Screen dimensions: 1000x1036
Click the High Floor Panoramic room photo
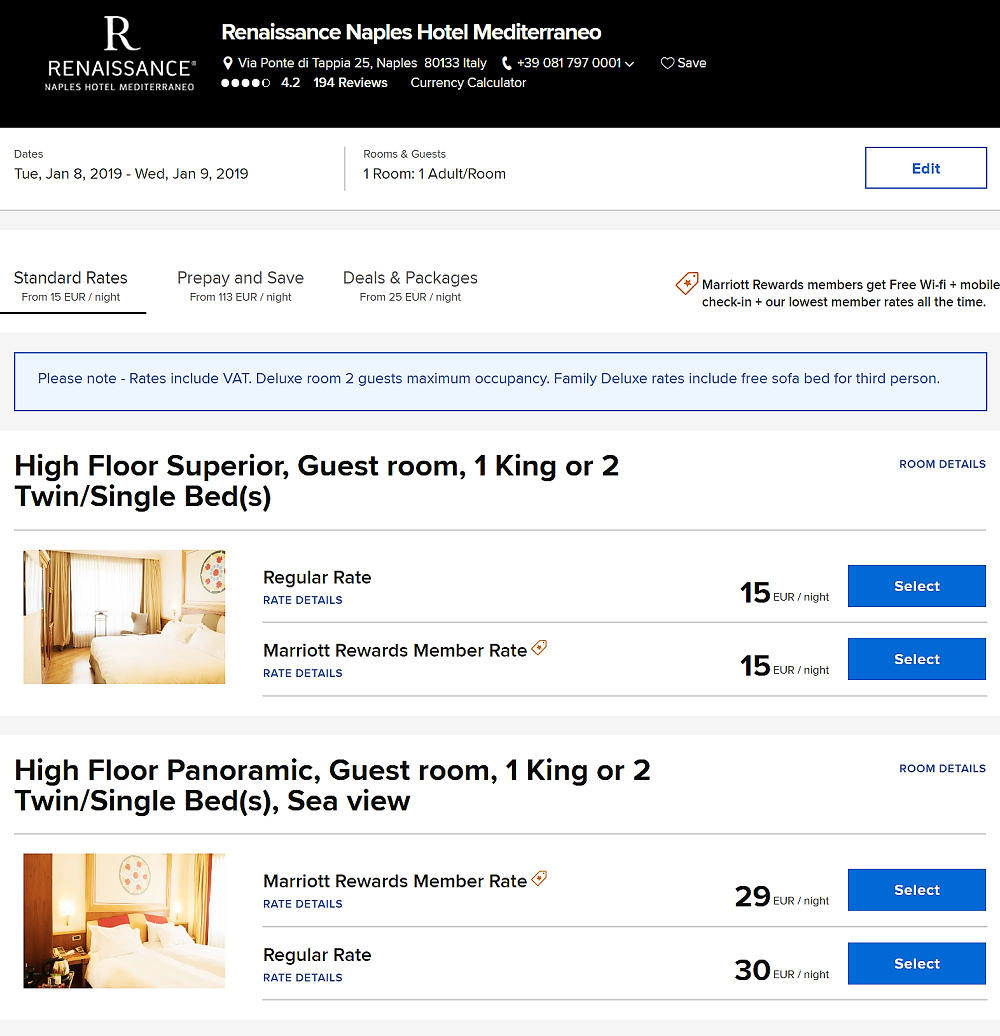(124, 920)
